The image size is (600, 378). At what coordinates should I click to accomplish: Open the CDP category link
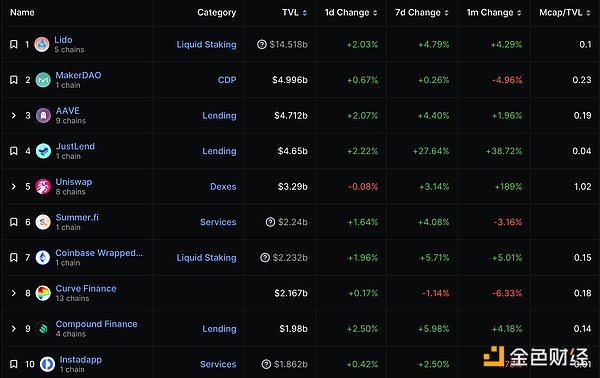(227, 80)
